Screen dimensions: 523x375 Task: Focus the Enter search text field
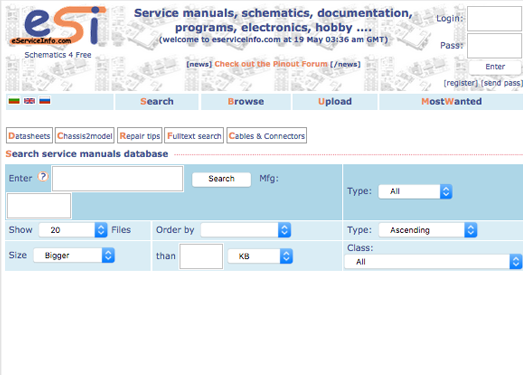(118, 179)
